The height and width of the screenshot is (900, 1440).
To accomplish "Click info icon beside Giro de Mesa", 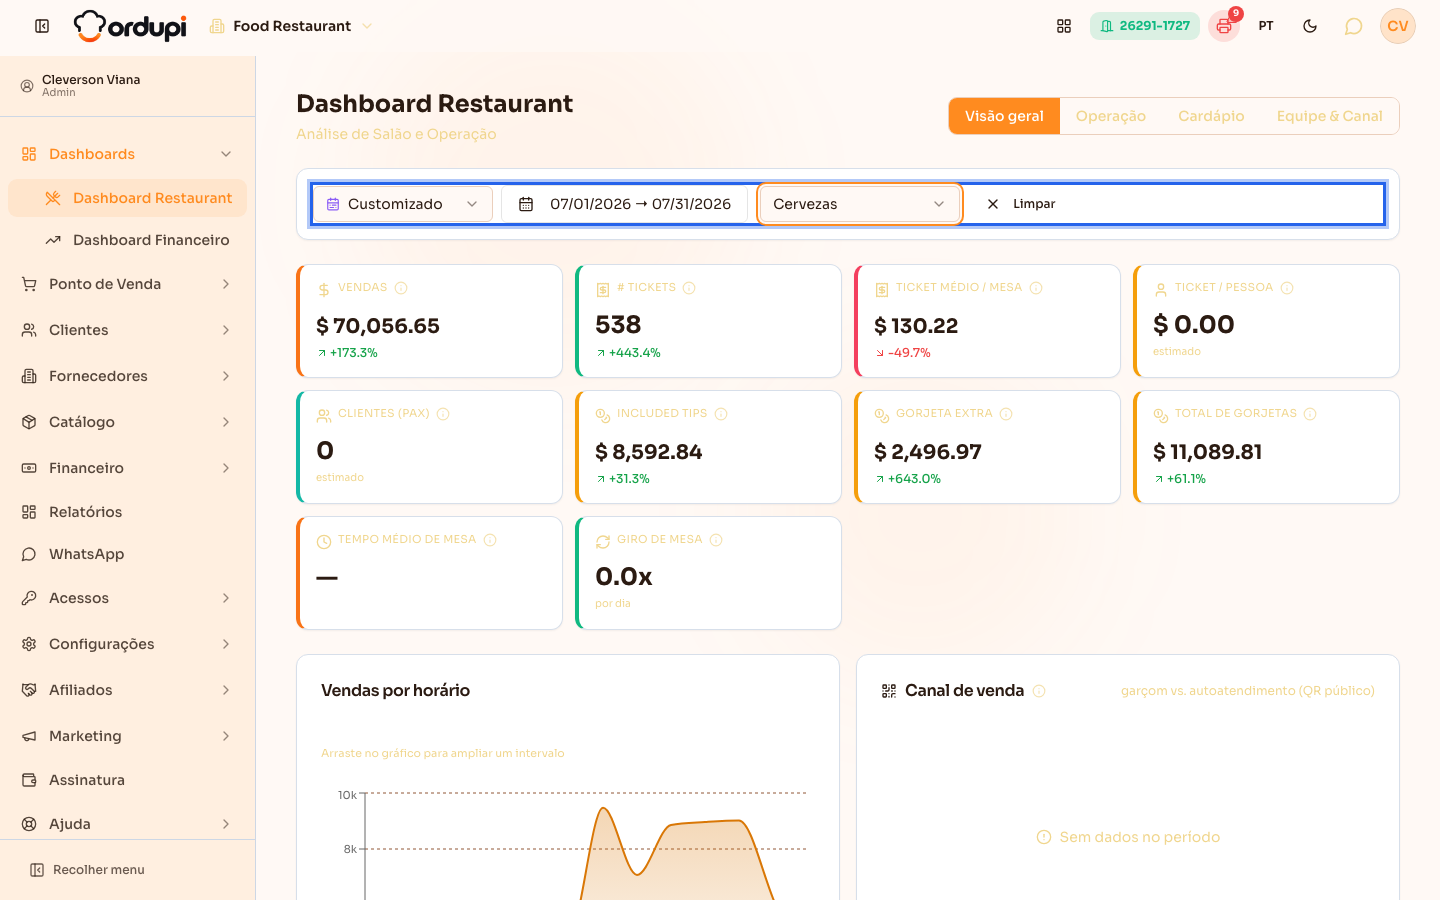I will click(x=716, y=540).
